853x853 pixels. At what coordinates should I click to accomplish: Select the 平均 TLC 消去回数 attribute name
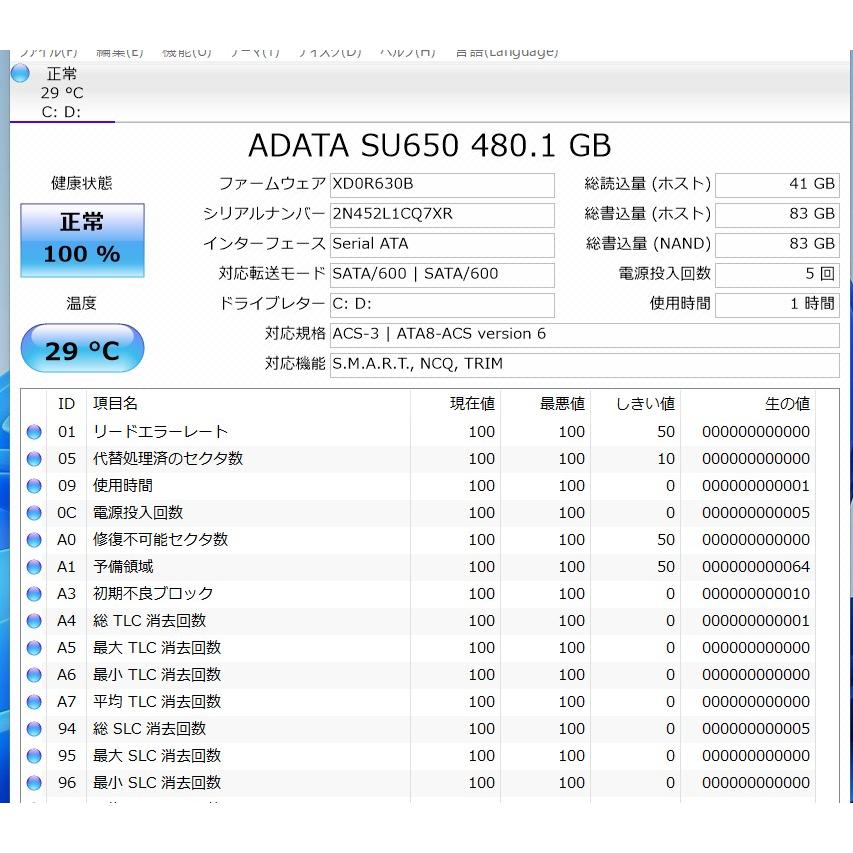coord(157,702)
